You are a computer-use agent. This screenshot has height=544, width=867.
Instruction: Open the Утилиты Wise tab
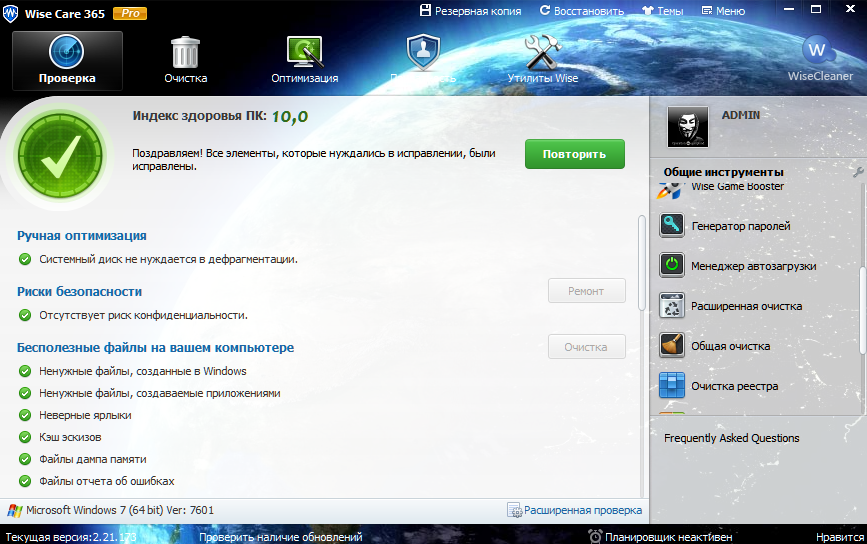542,60
